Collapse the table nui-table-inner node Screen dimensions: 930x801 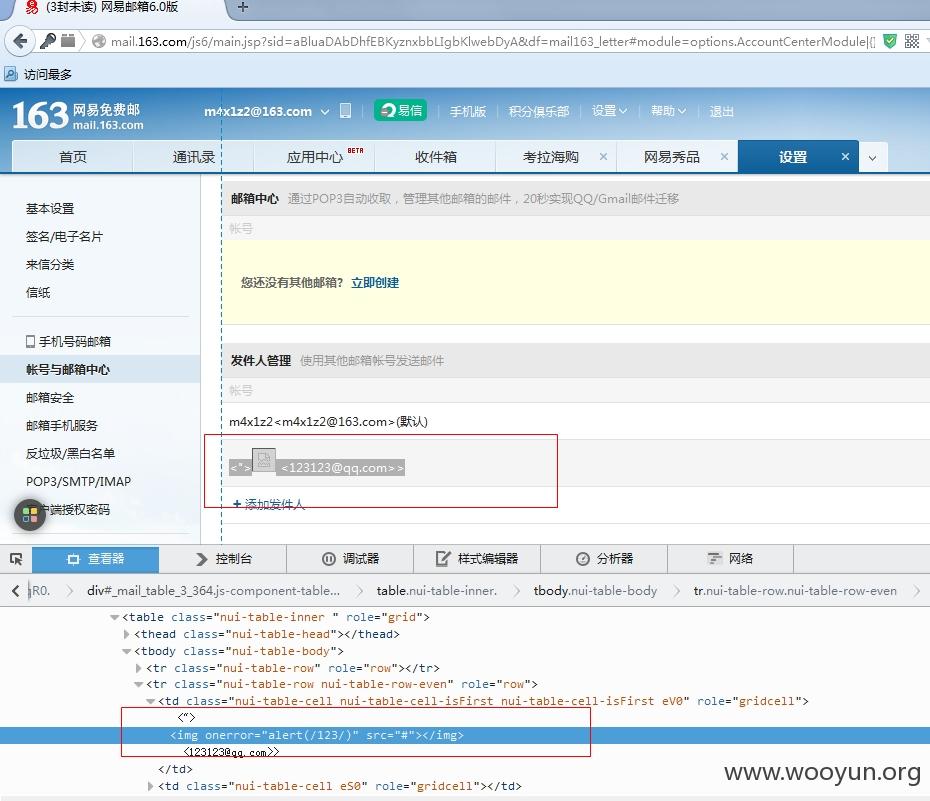(114, 617)
